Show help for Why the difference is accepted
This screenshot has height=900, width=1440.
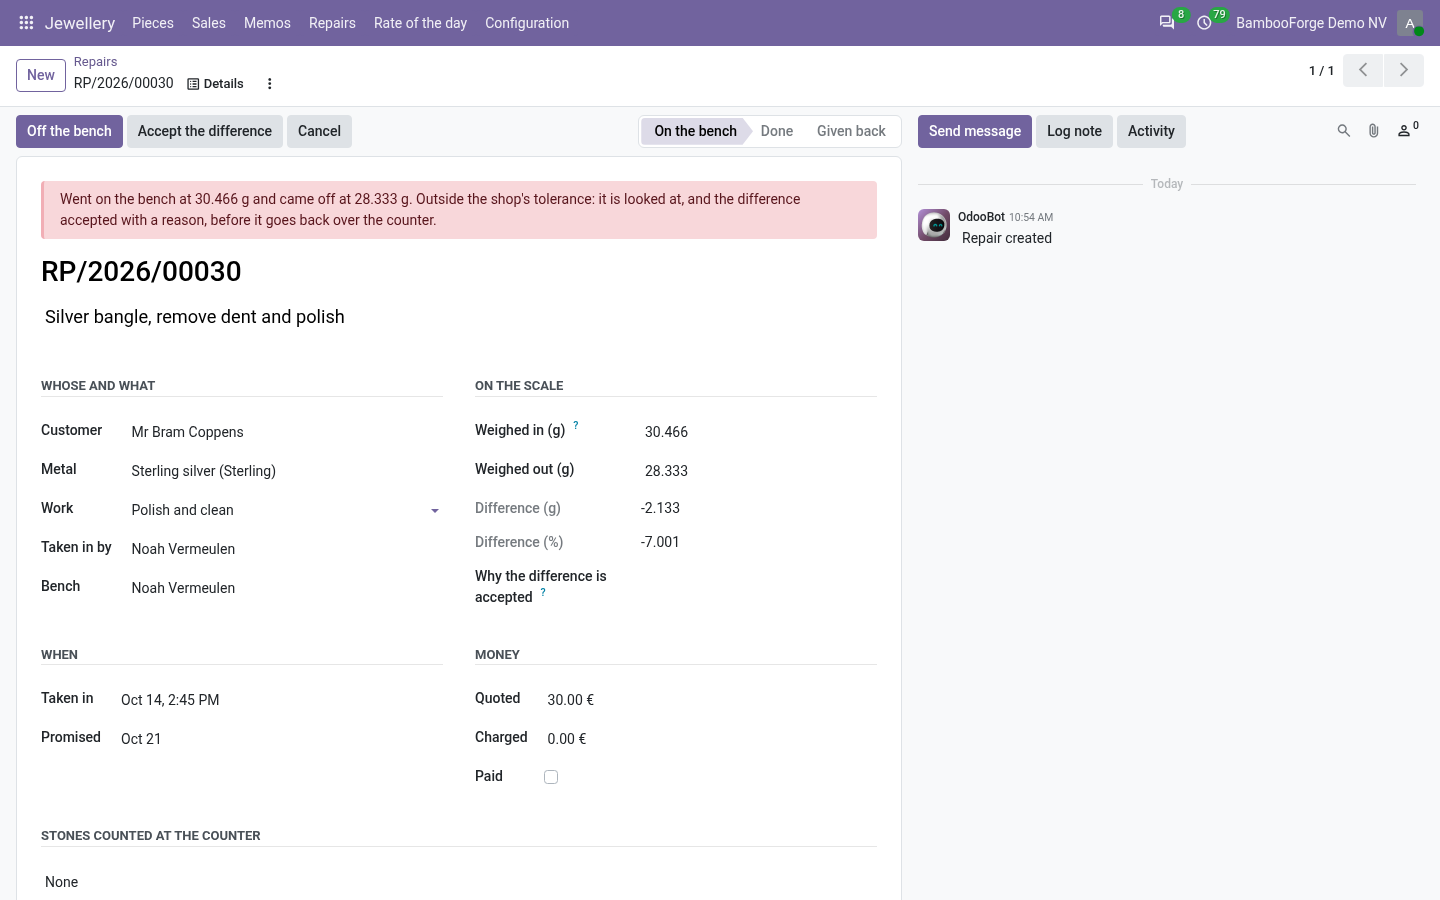point(543,592)
